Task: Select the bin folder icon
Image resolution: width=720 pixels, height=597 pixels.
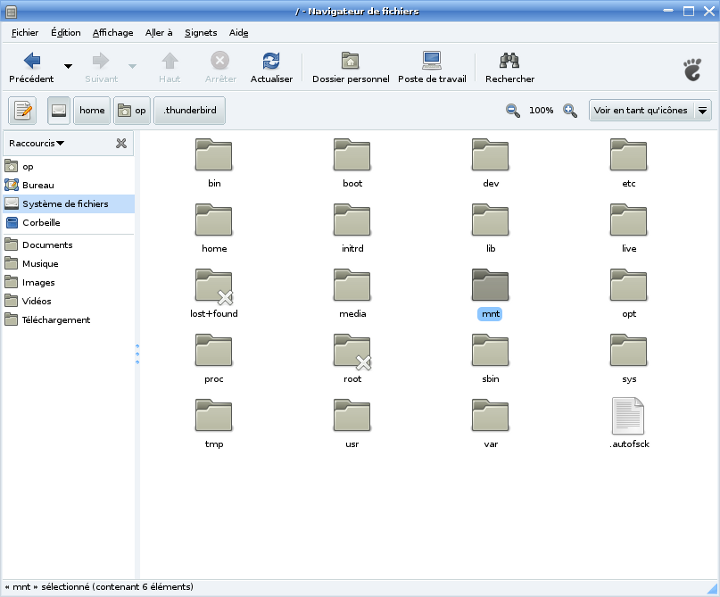Action: tap(214, 155)
